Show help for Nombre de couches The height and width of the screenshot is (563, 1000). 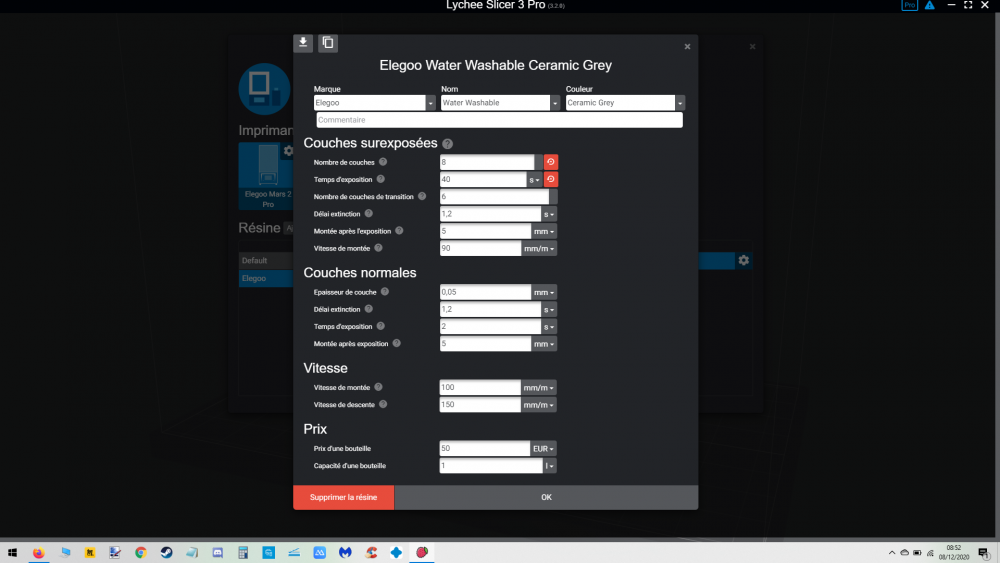click(x=383, y=162)
